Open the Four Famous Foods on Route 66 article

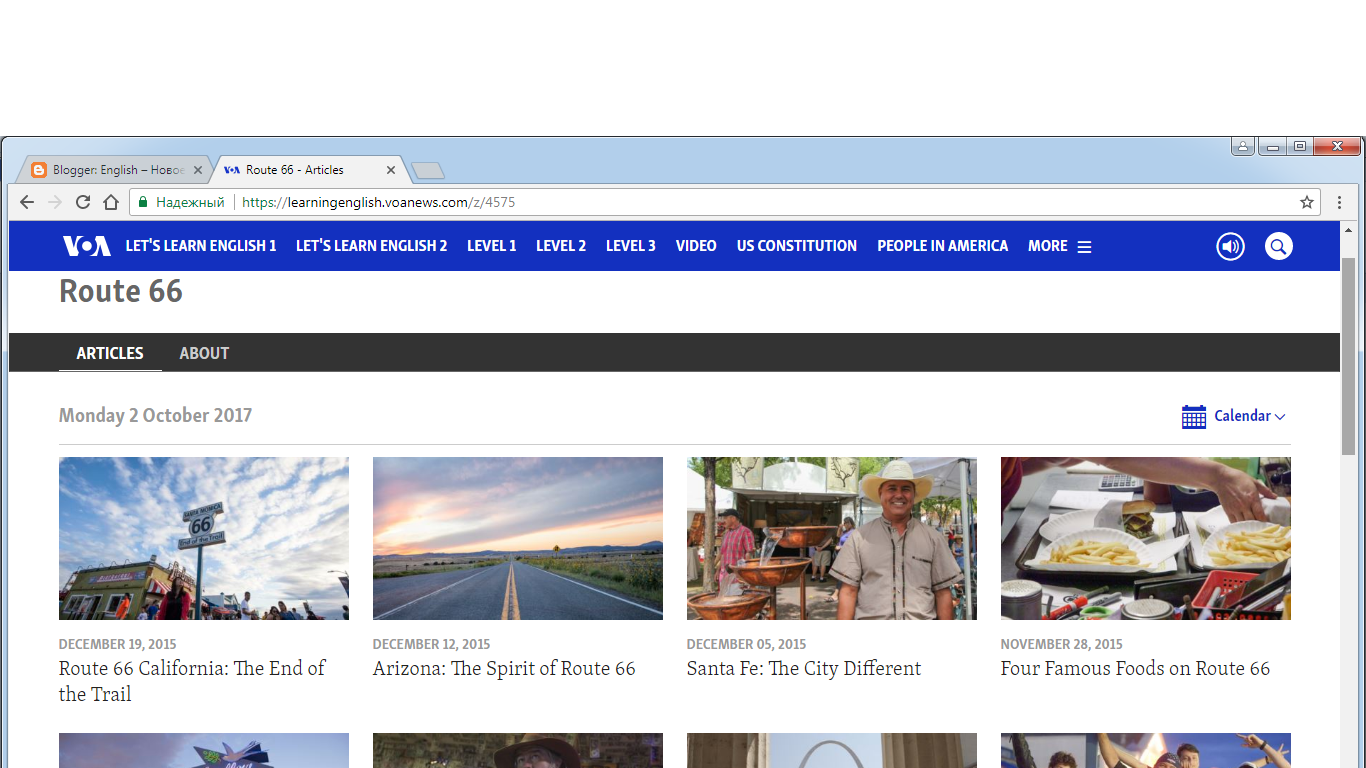pos(1135,668)
